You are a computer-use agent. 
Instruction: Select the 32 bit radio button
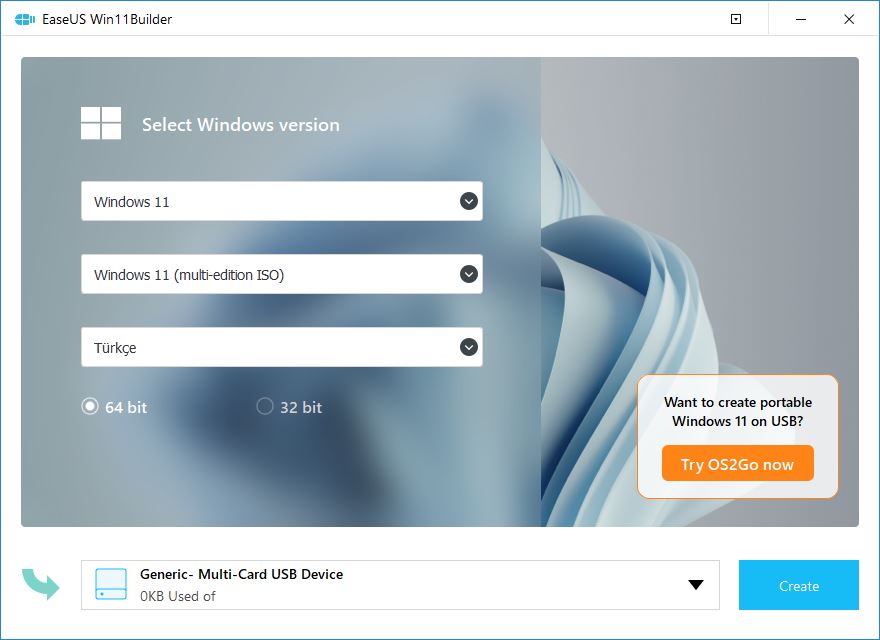265,406
